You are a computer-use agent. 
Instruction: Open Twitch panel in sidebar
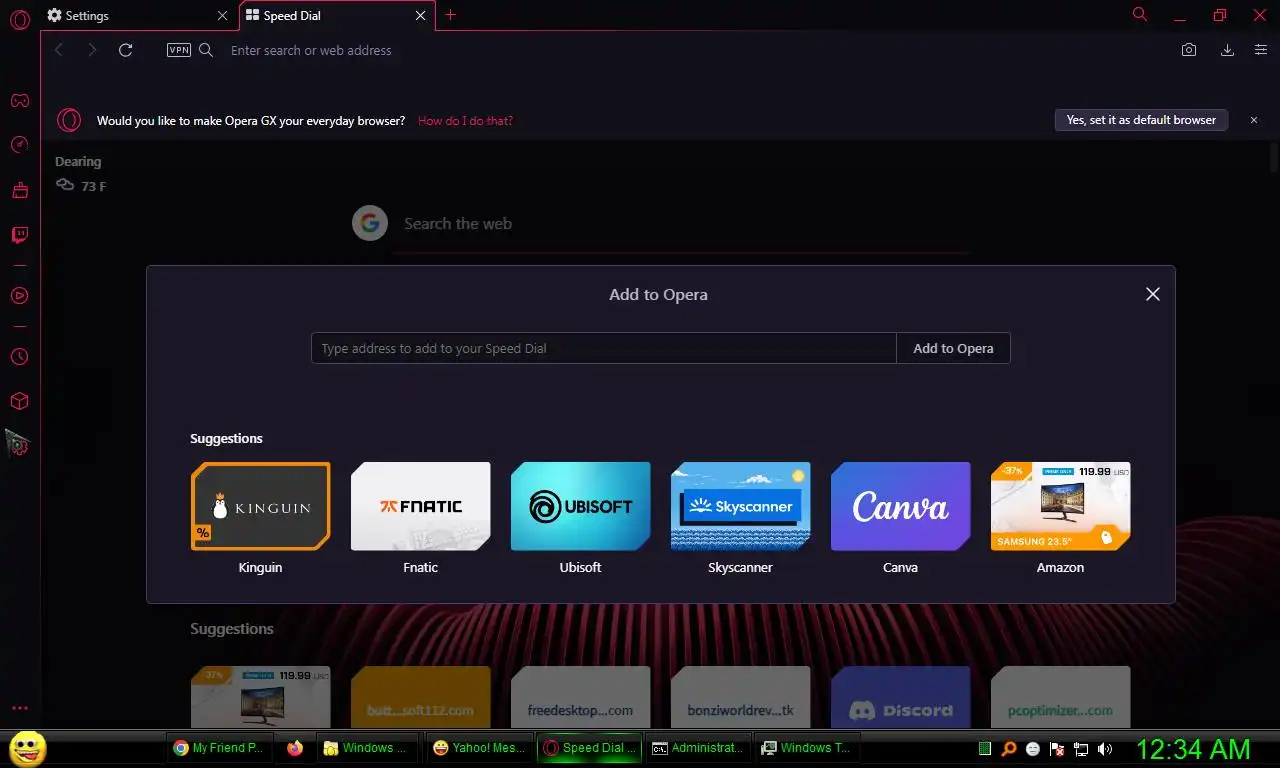[19, 235]
